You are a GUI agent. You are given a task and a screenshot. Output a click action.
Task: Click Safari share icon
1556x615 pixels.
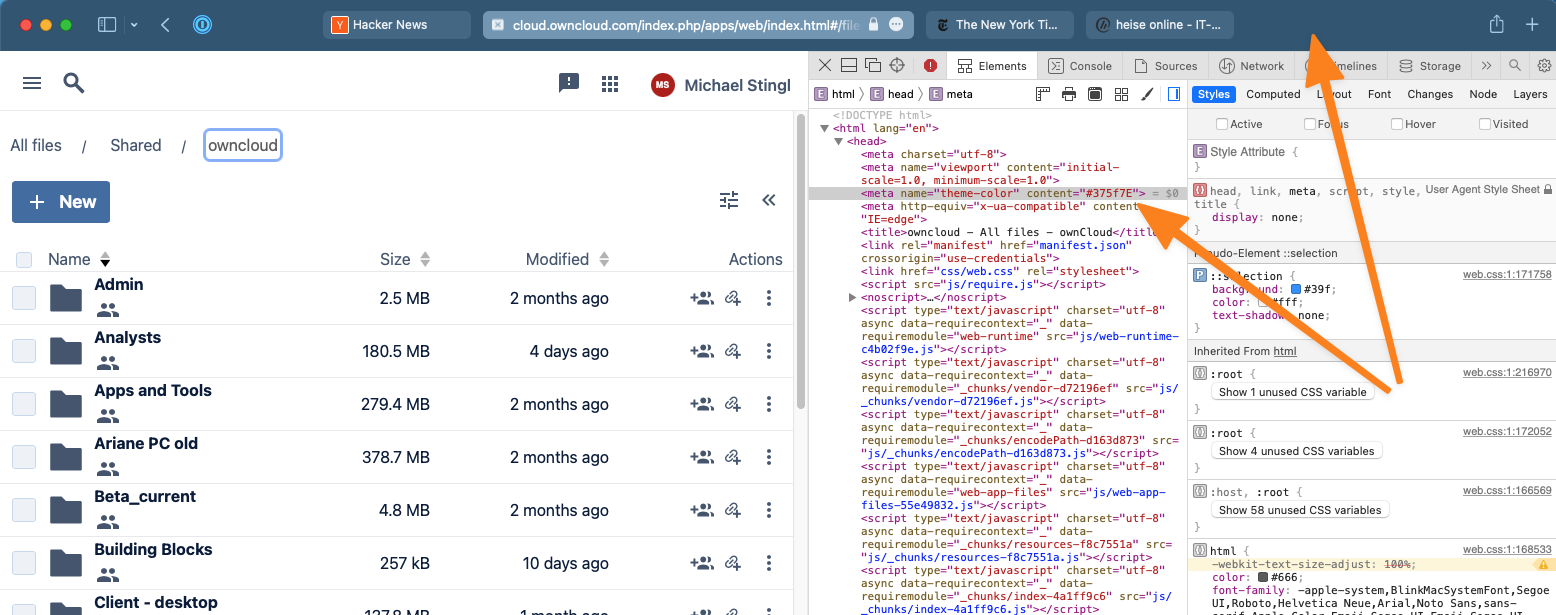coord(1496,24)
